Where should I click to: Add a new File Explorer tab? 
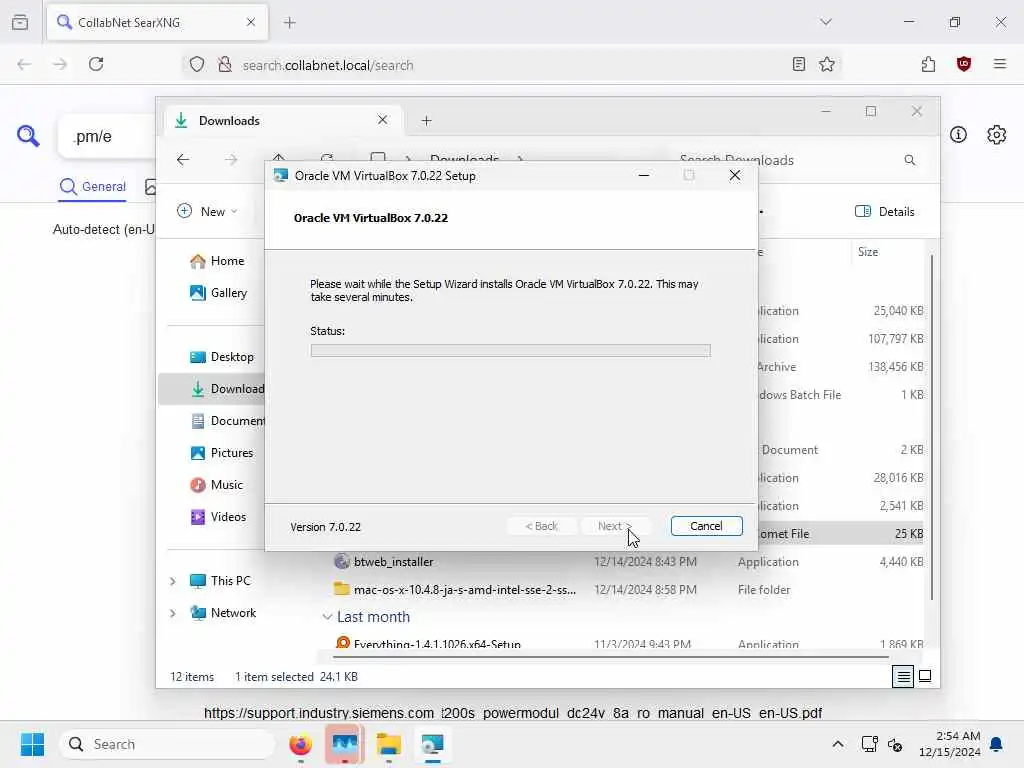point(426,120)
